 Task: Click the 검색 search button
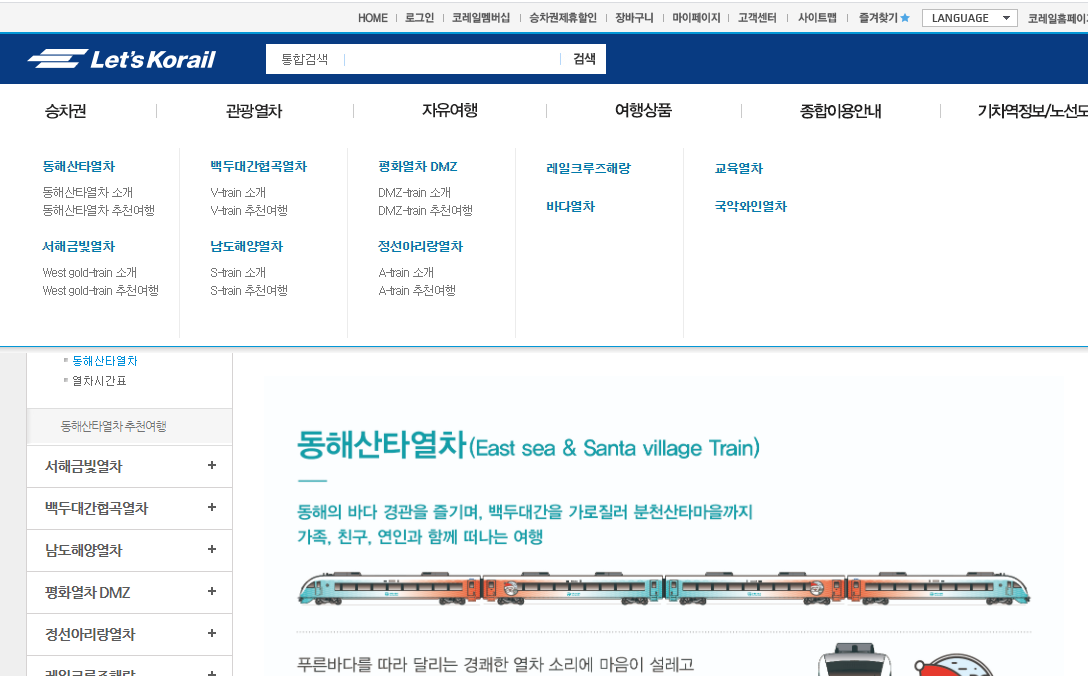pos(584,59)
